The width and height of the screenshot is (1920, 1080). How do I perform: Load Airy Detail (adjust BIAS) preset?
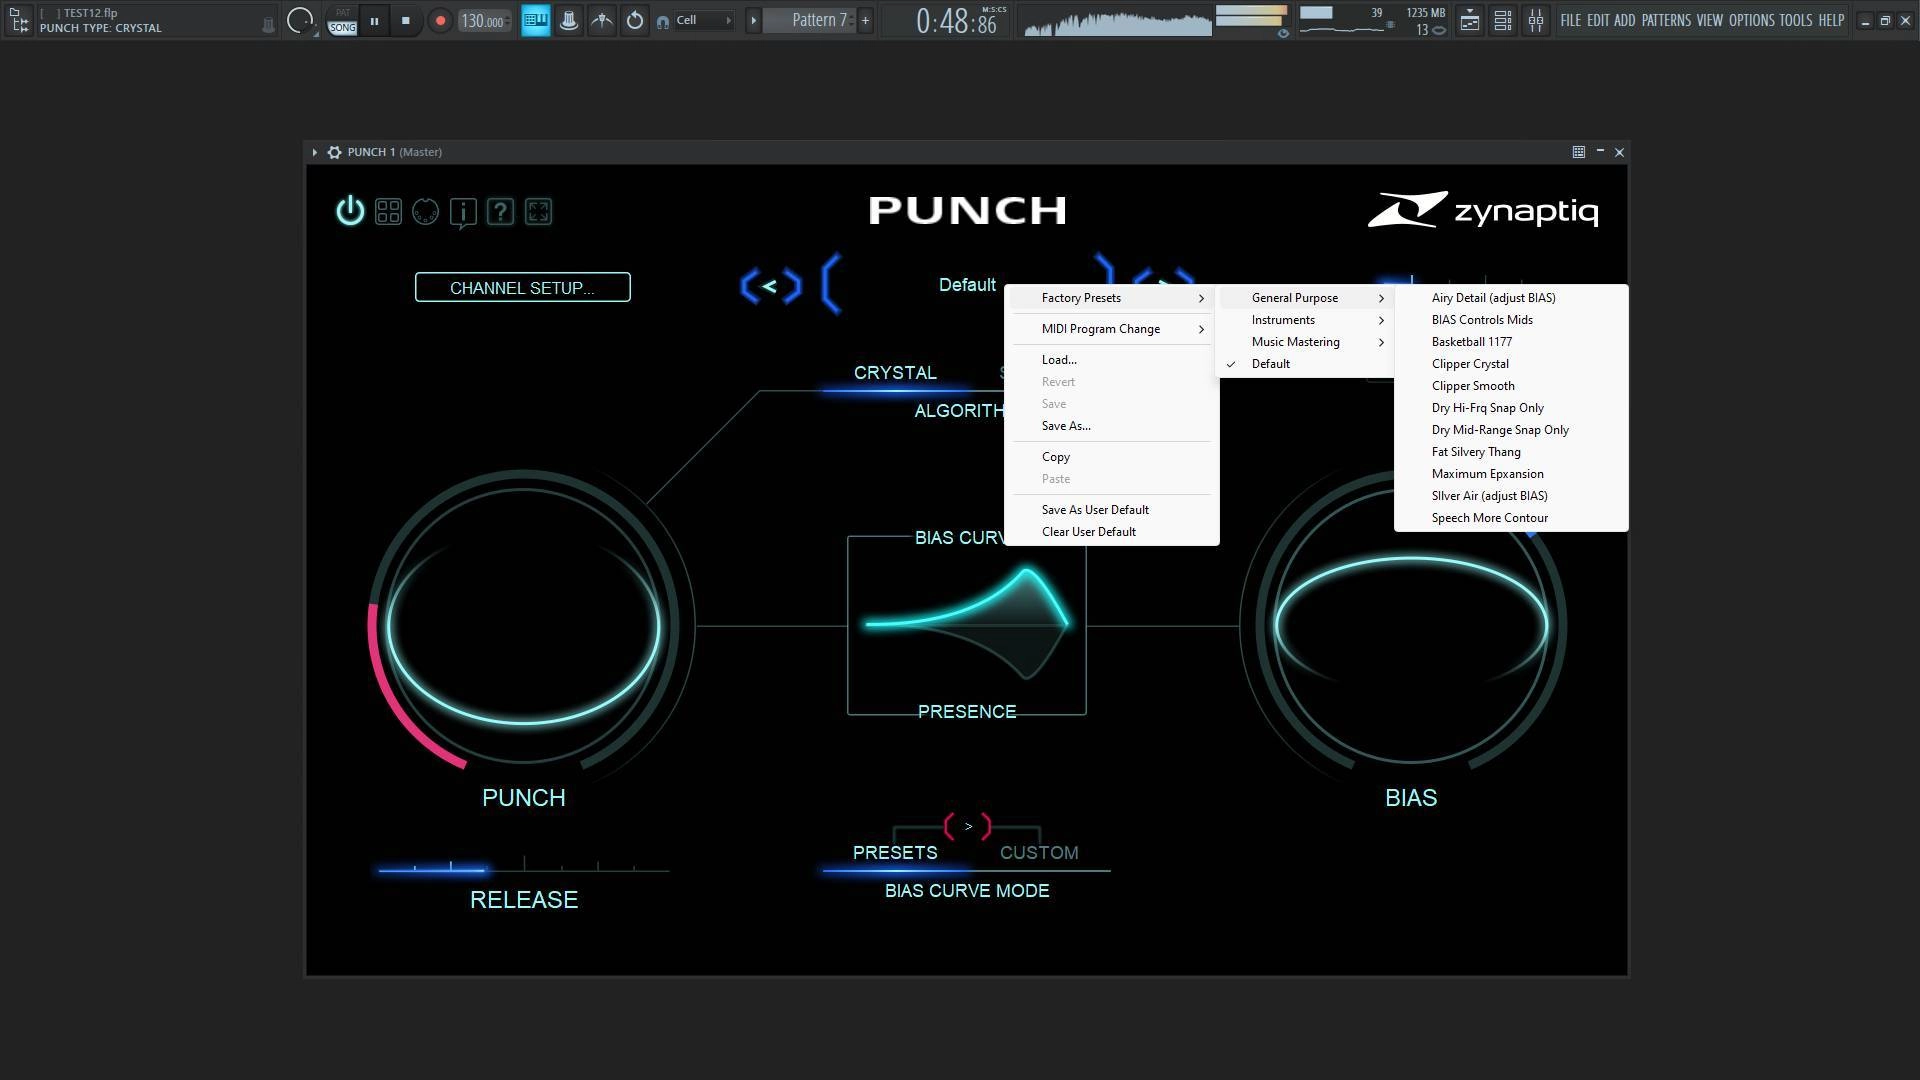point(1511,298)
